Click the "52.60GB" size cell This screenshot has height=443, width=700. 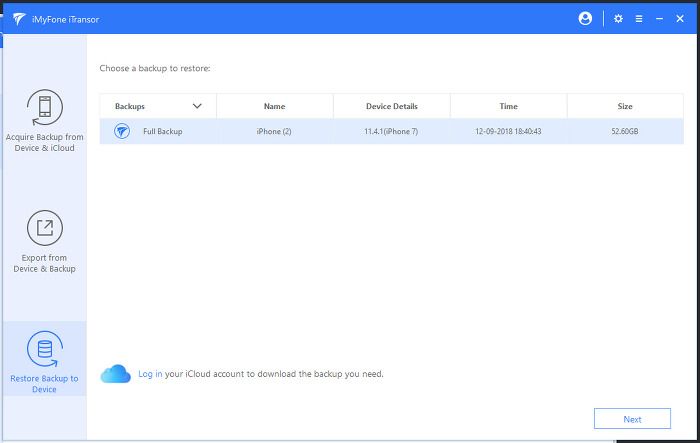pos(625,131)
